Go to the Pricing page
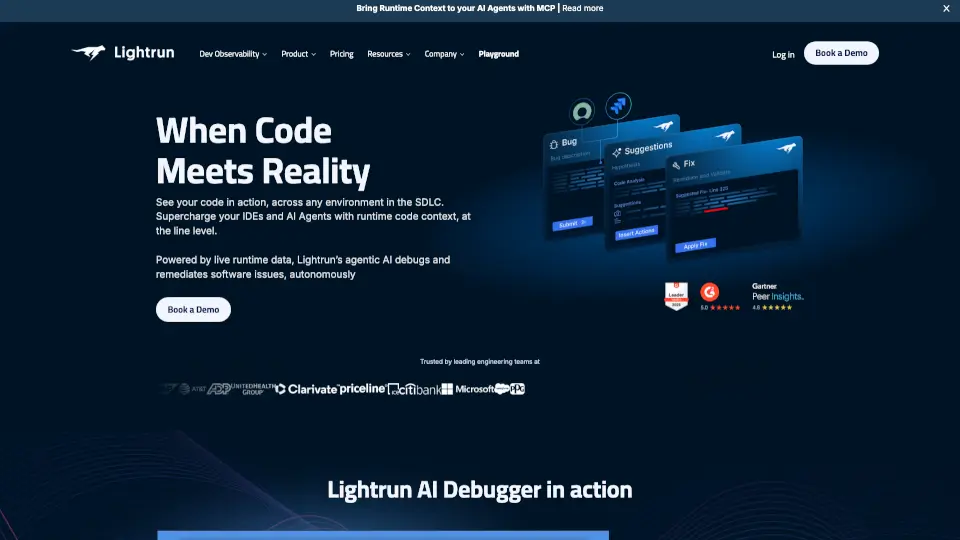Viewport: 960px width, 540px height. click(x=341, y=54)
